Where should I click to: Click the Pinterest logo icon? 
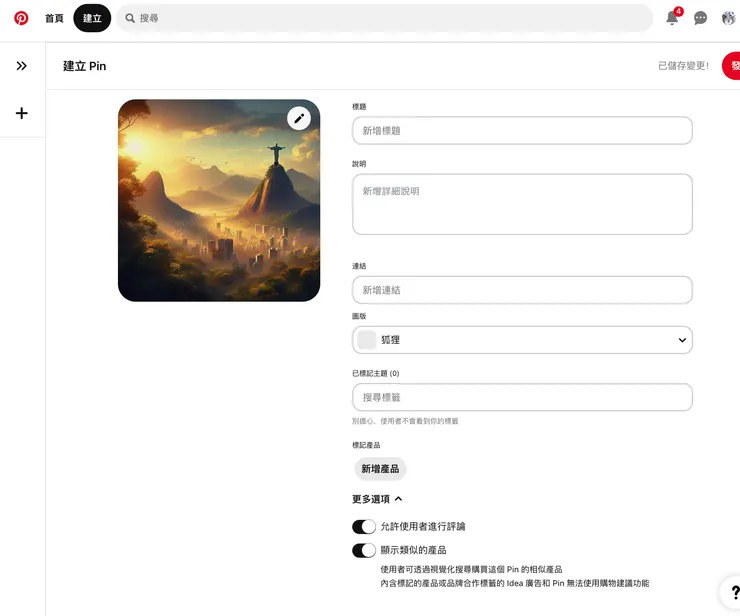tap(21, 18)
